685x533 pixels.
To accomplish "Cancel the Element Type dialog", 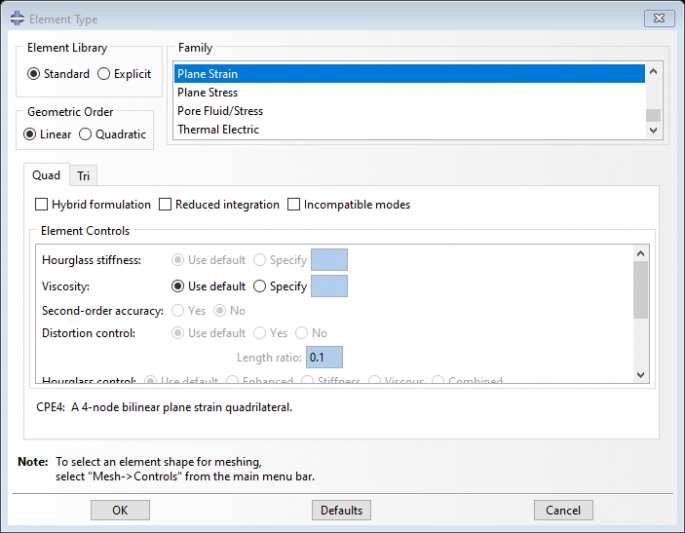I will (563, 510).
